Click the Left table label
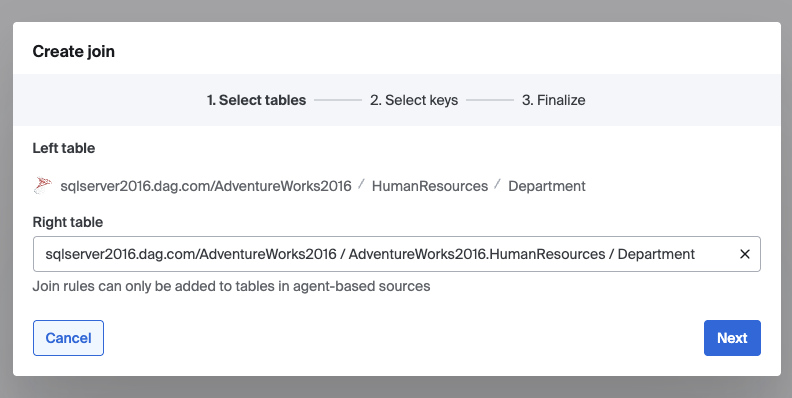This screenshot has height=398, width=792. click(64, 148)
